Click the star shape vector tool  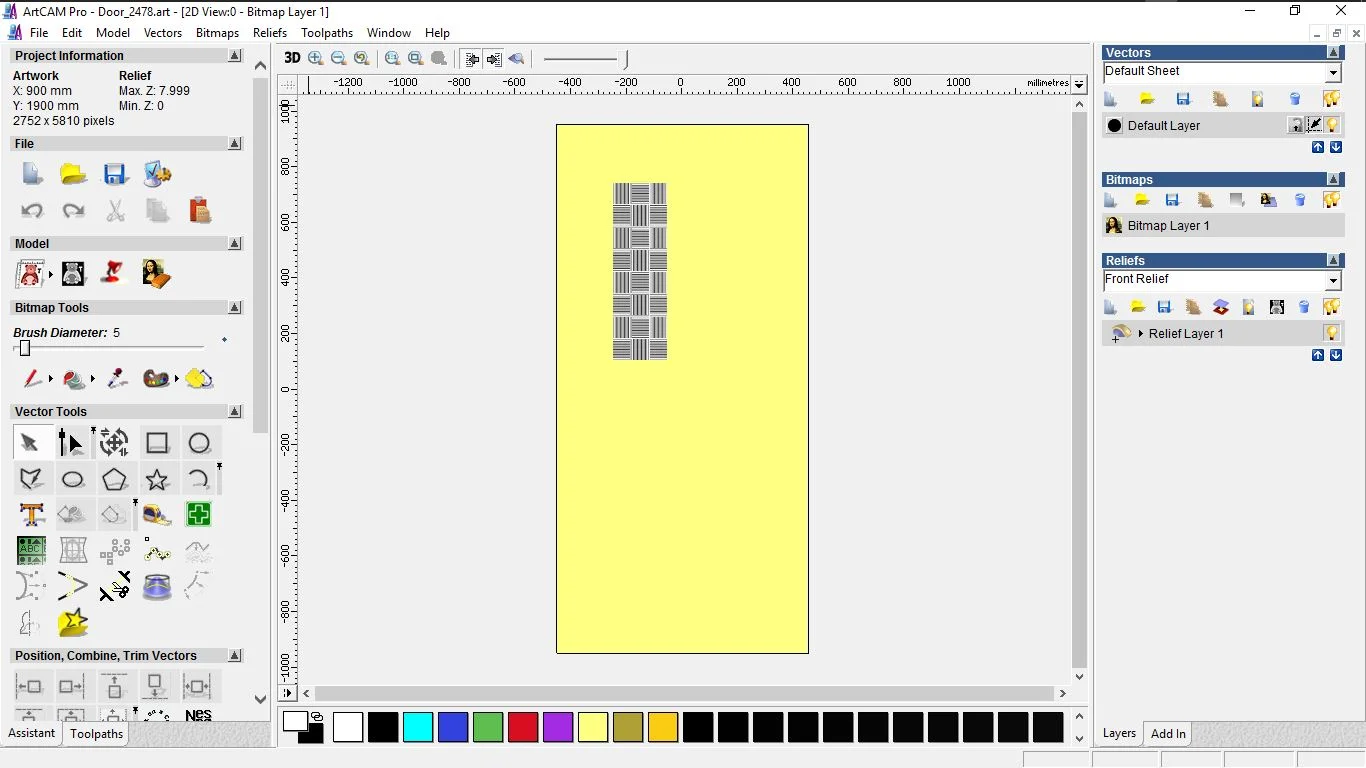point(157,480)
